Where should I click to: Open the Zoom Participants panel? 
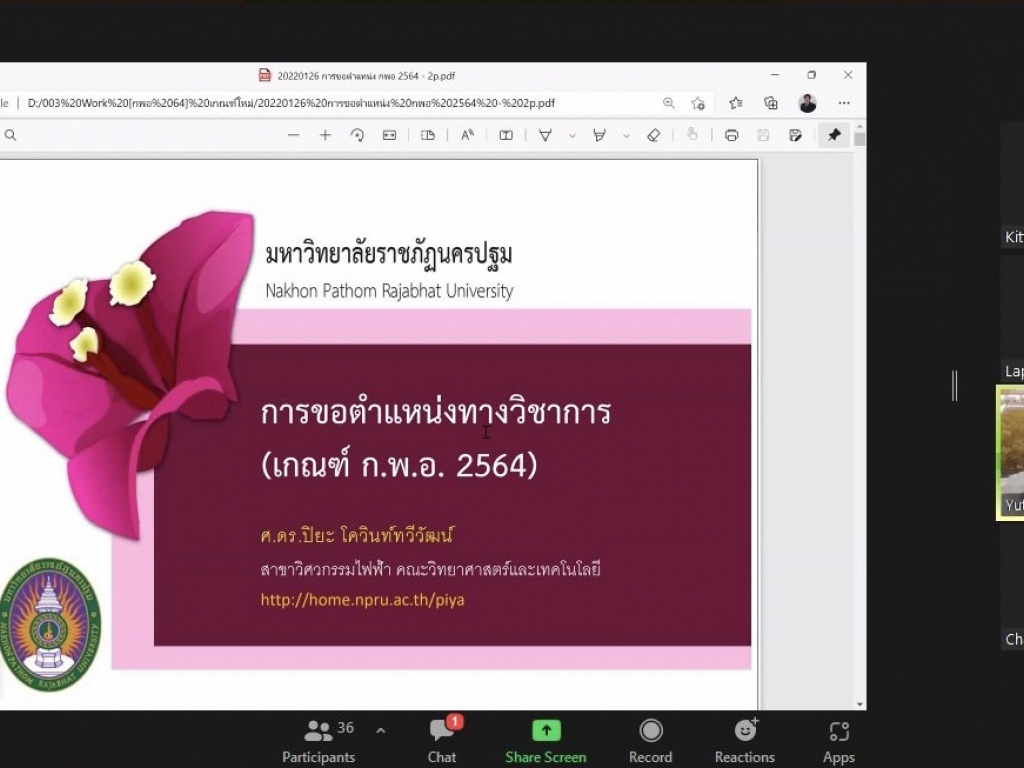pyautogui.click(x=318, y=741)
